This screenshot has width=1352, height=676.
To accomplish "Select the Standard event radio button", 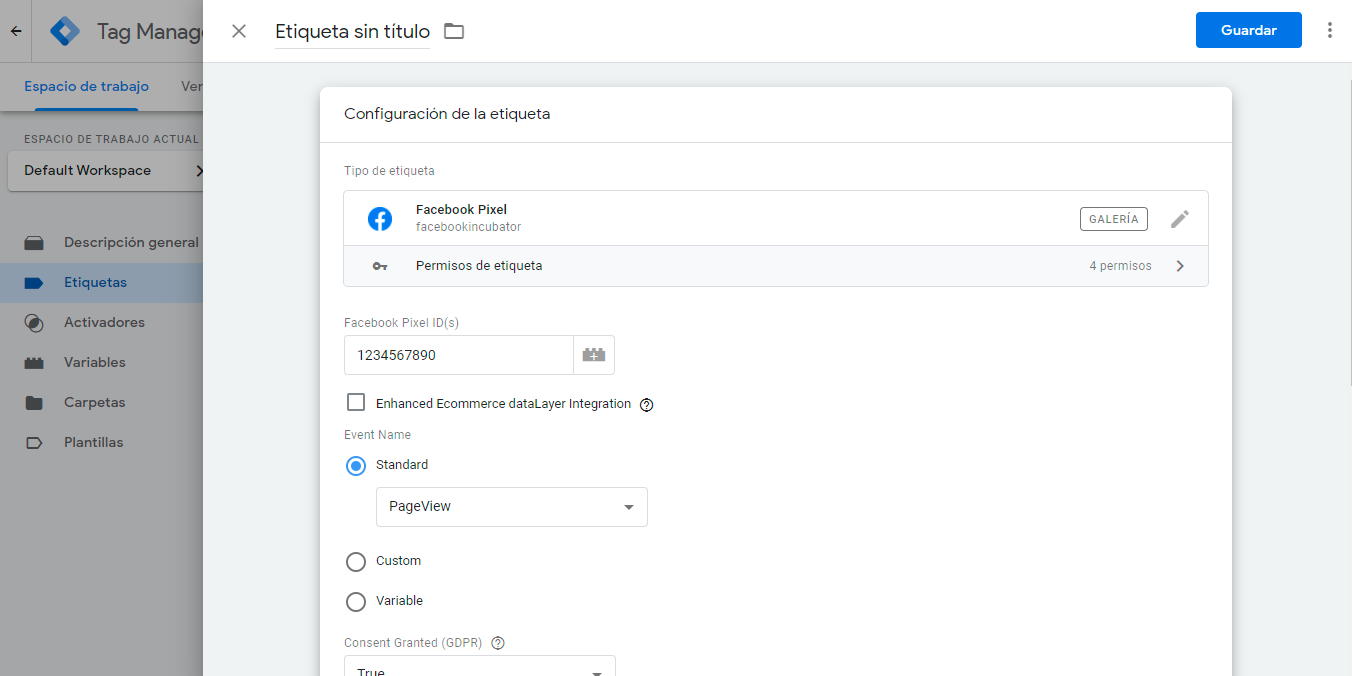I will point(355,465).
